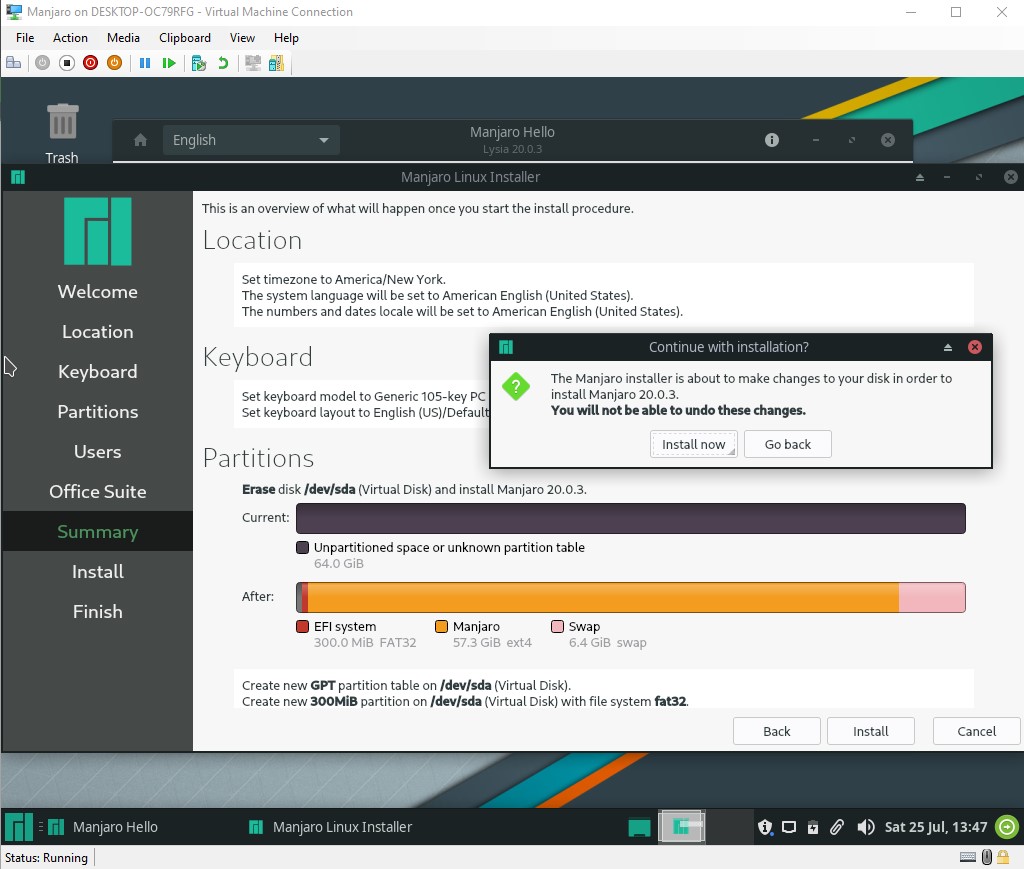Click the pink Swap segment in After bar
1024x869 pixels.
931,597
